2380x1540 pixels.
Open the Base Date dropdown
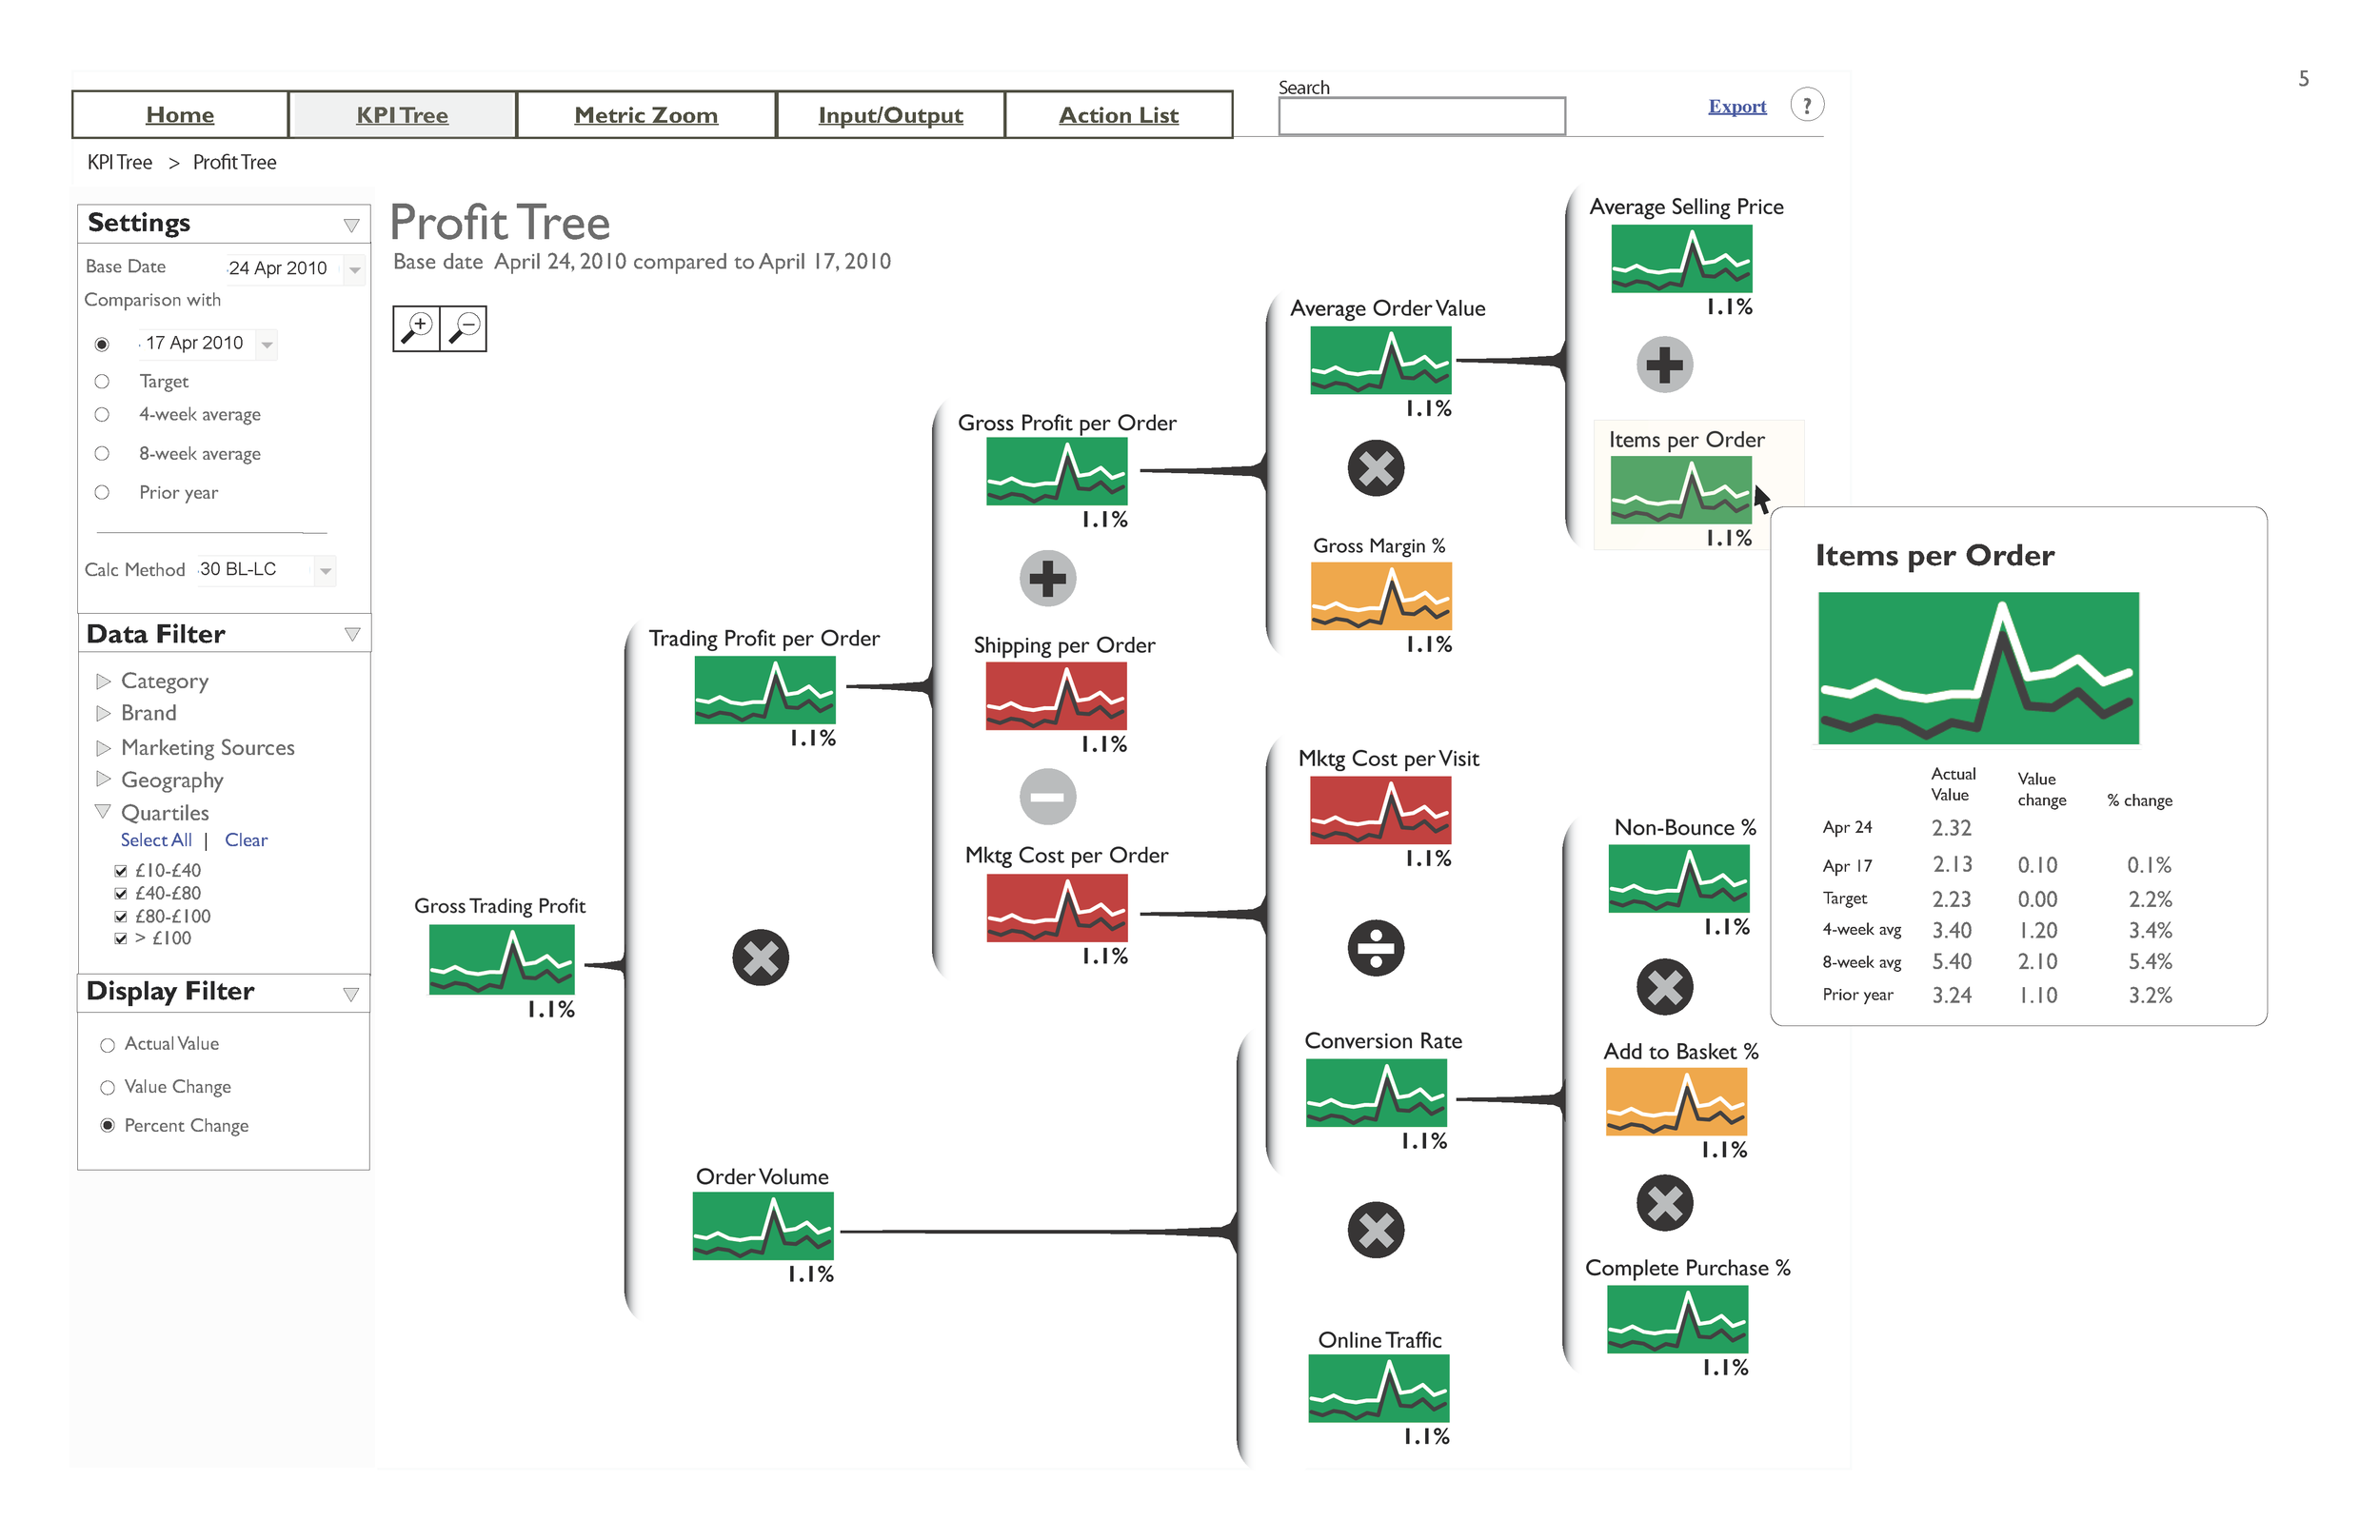(x=347, y=266)
